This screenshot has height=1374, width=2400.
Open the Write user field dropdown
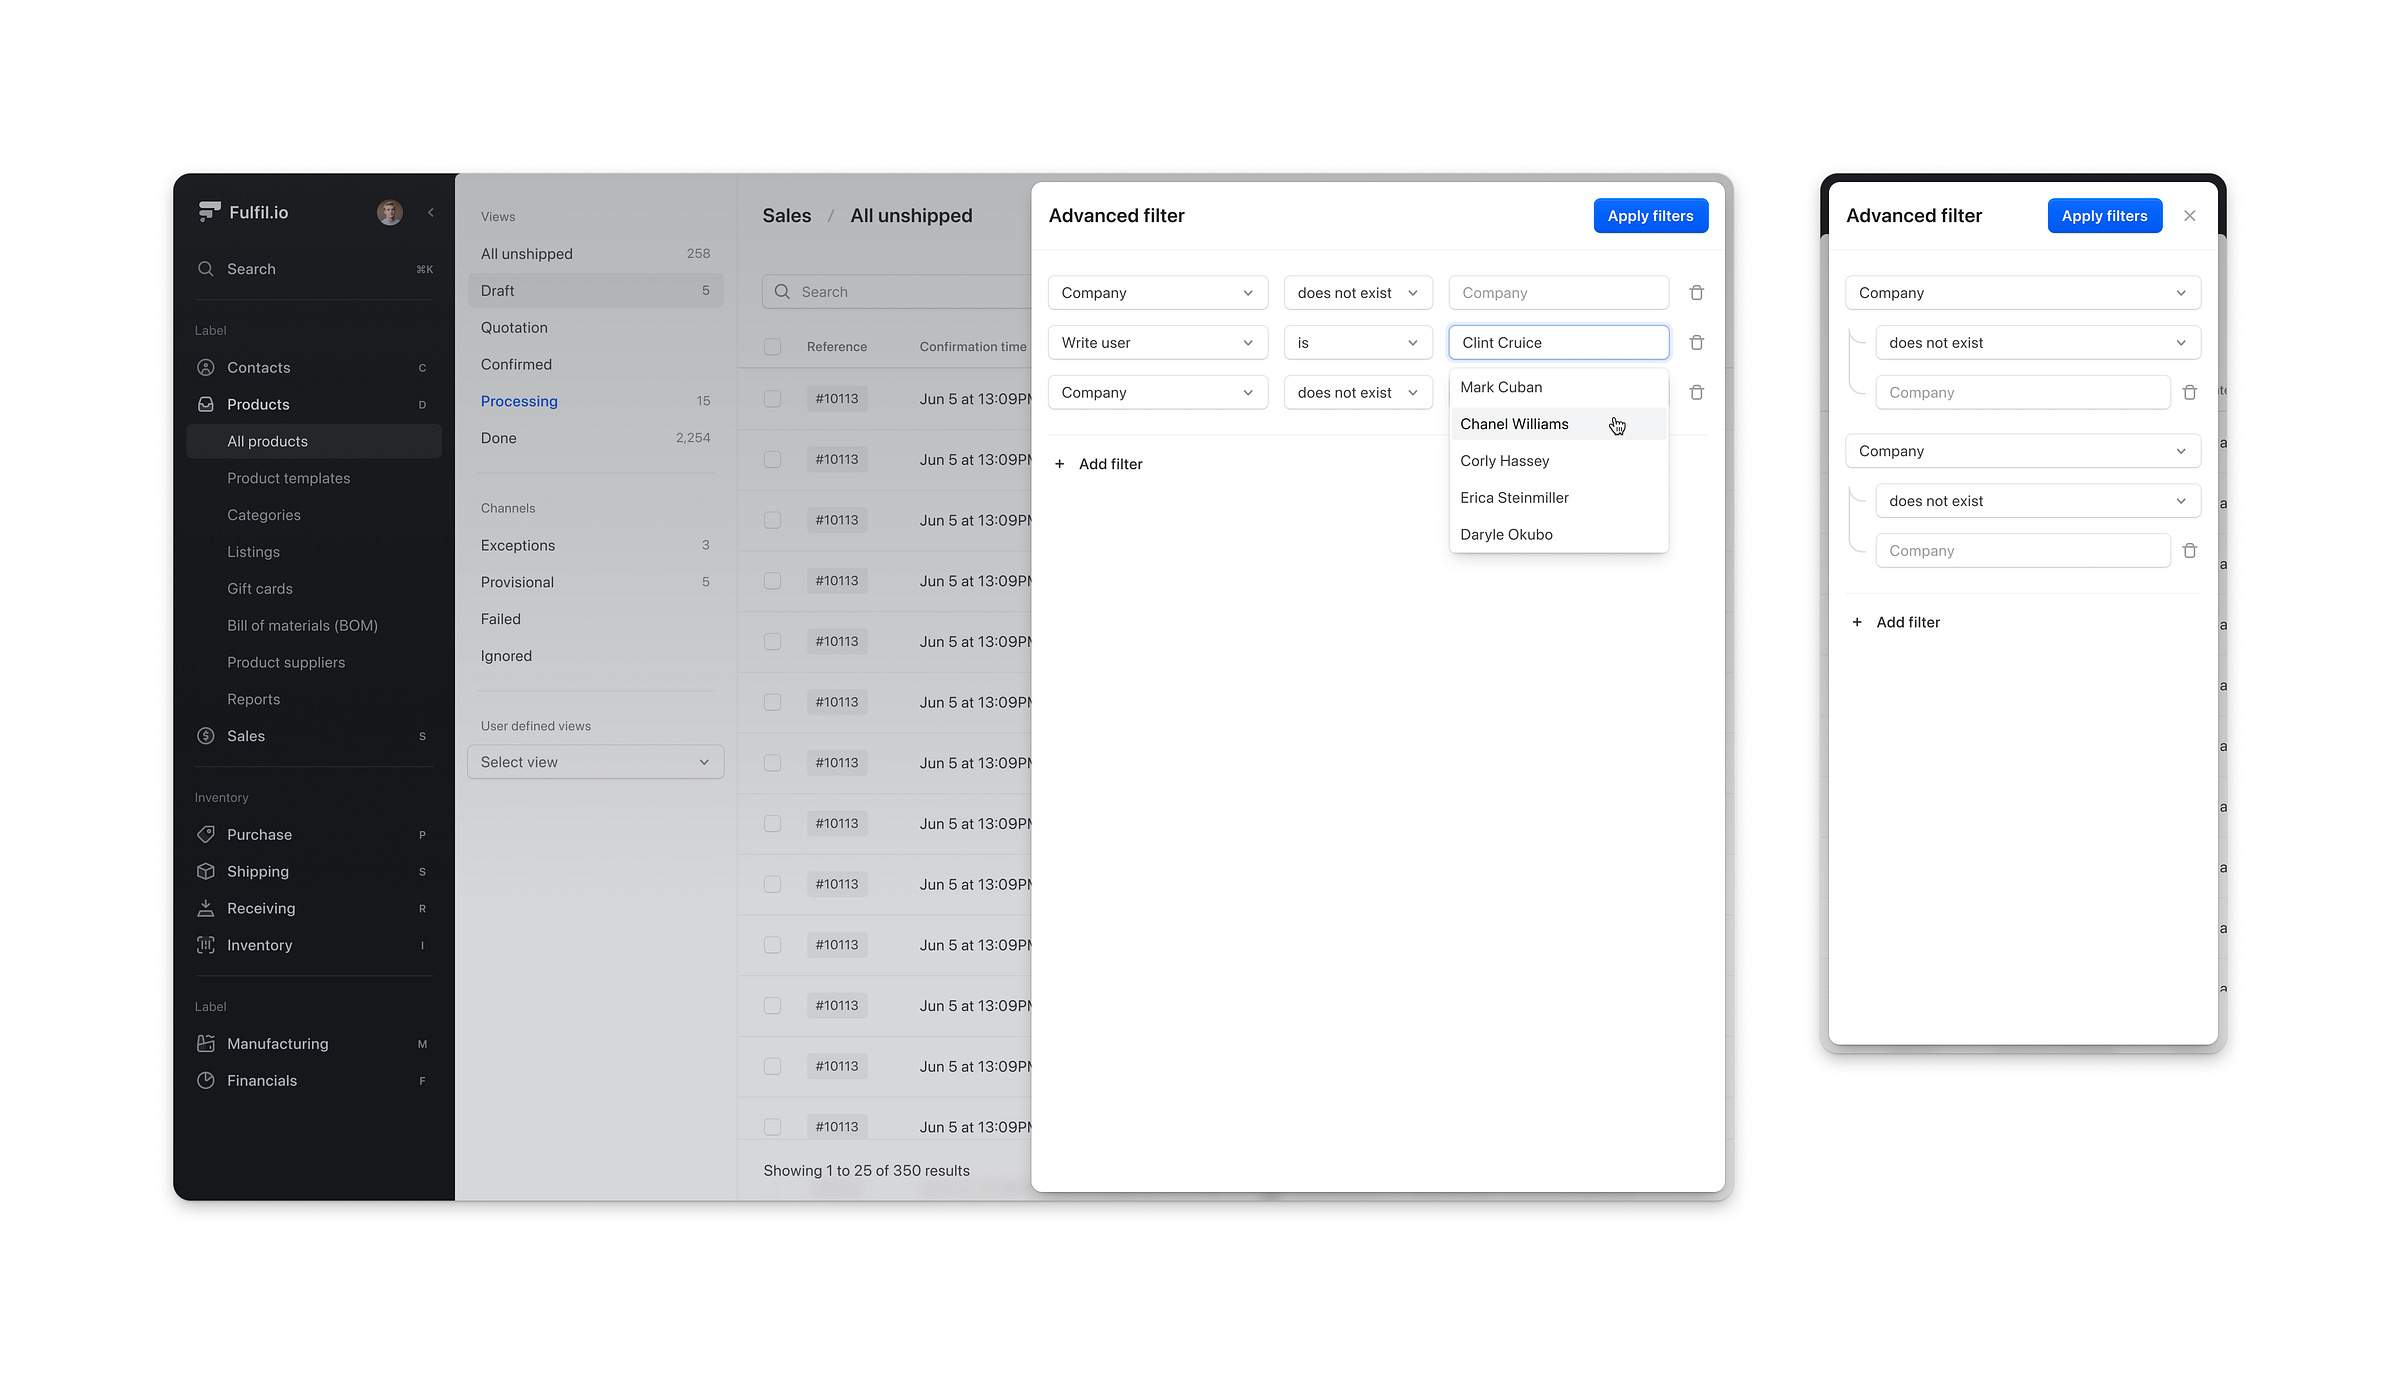[1157, 342]
